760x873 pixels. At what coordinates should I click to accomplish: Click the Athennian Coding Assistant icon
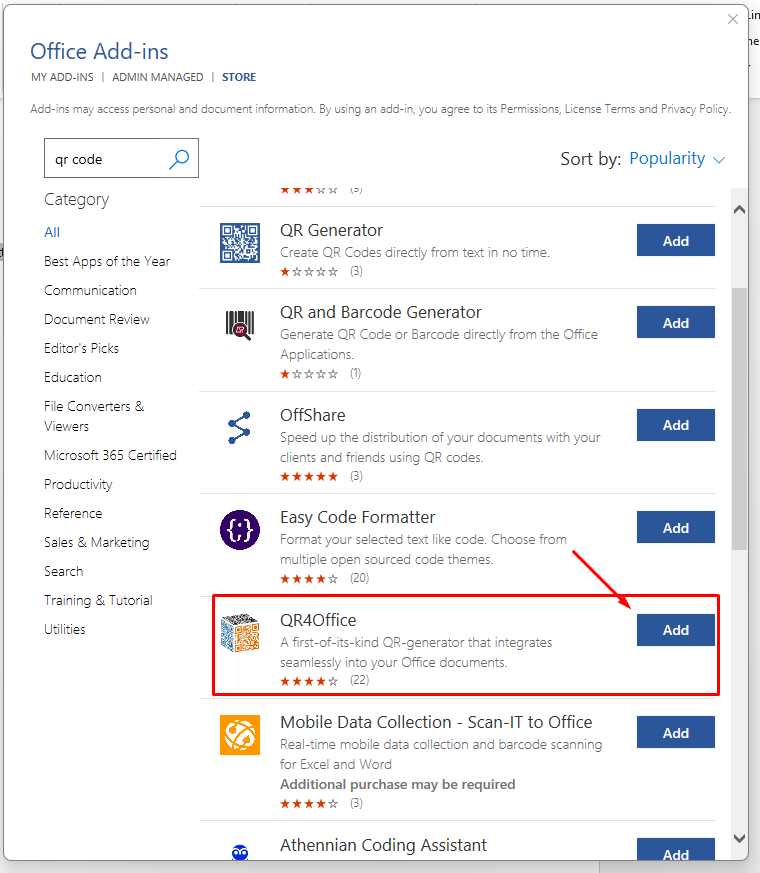tap(239, 852)
